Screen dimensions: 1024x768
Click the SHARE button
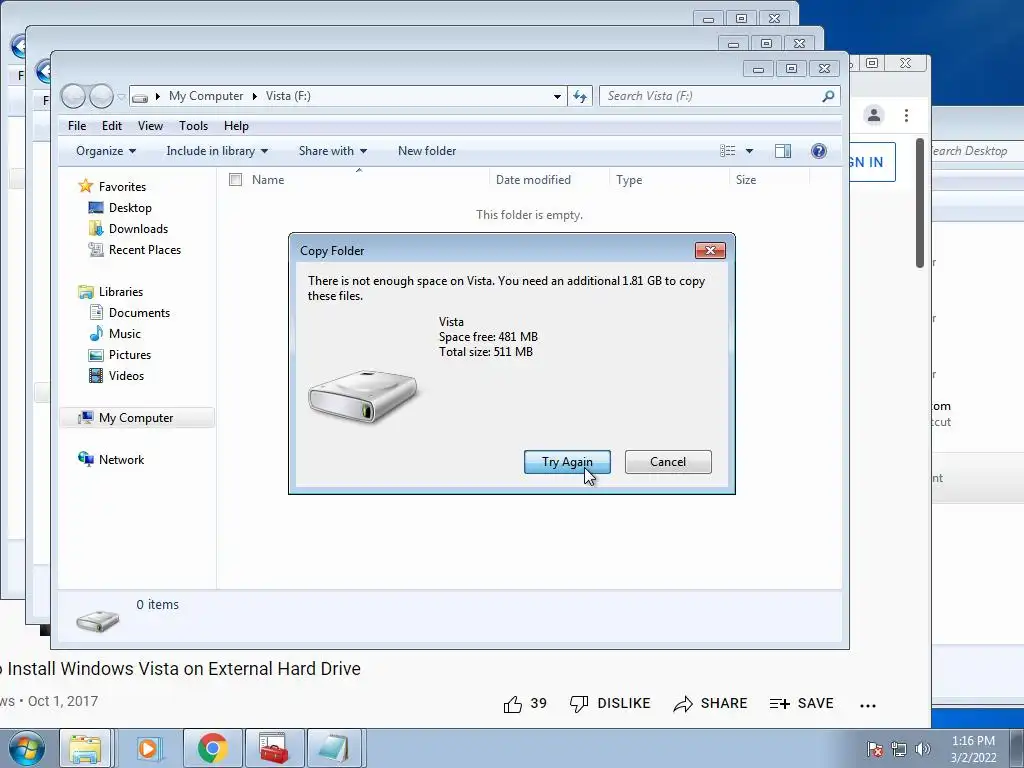click(x=711, y=703)
